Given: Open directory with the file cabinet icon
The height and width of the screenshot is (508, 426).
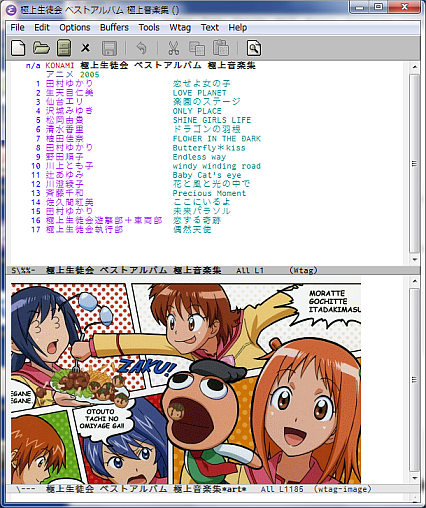Looking at the screenshot, I should [64, 48].
